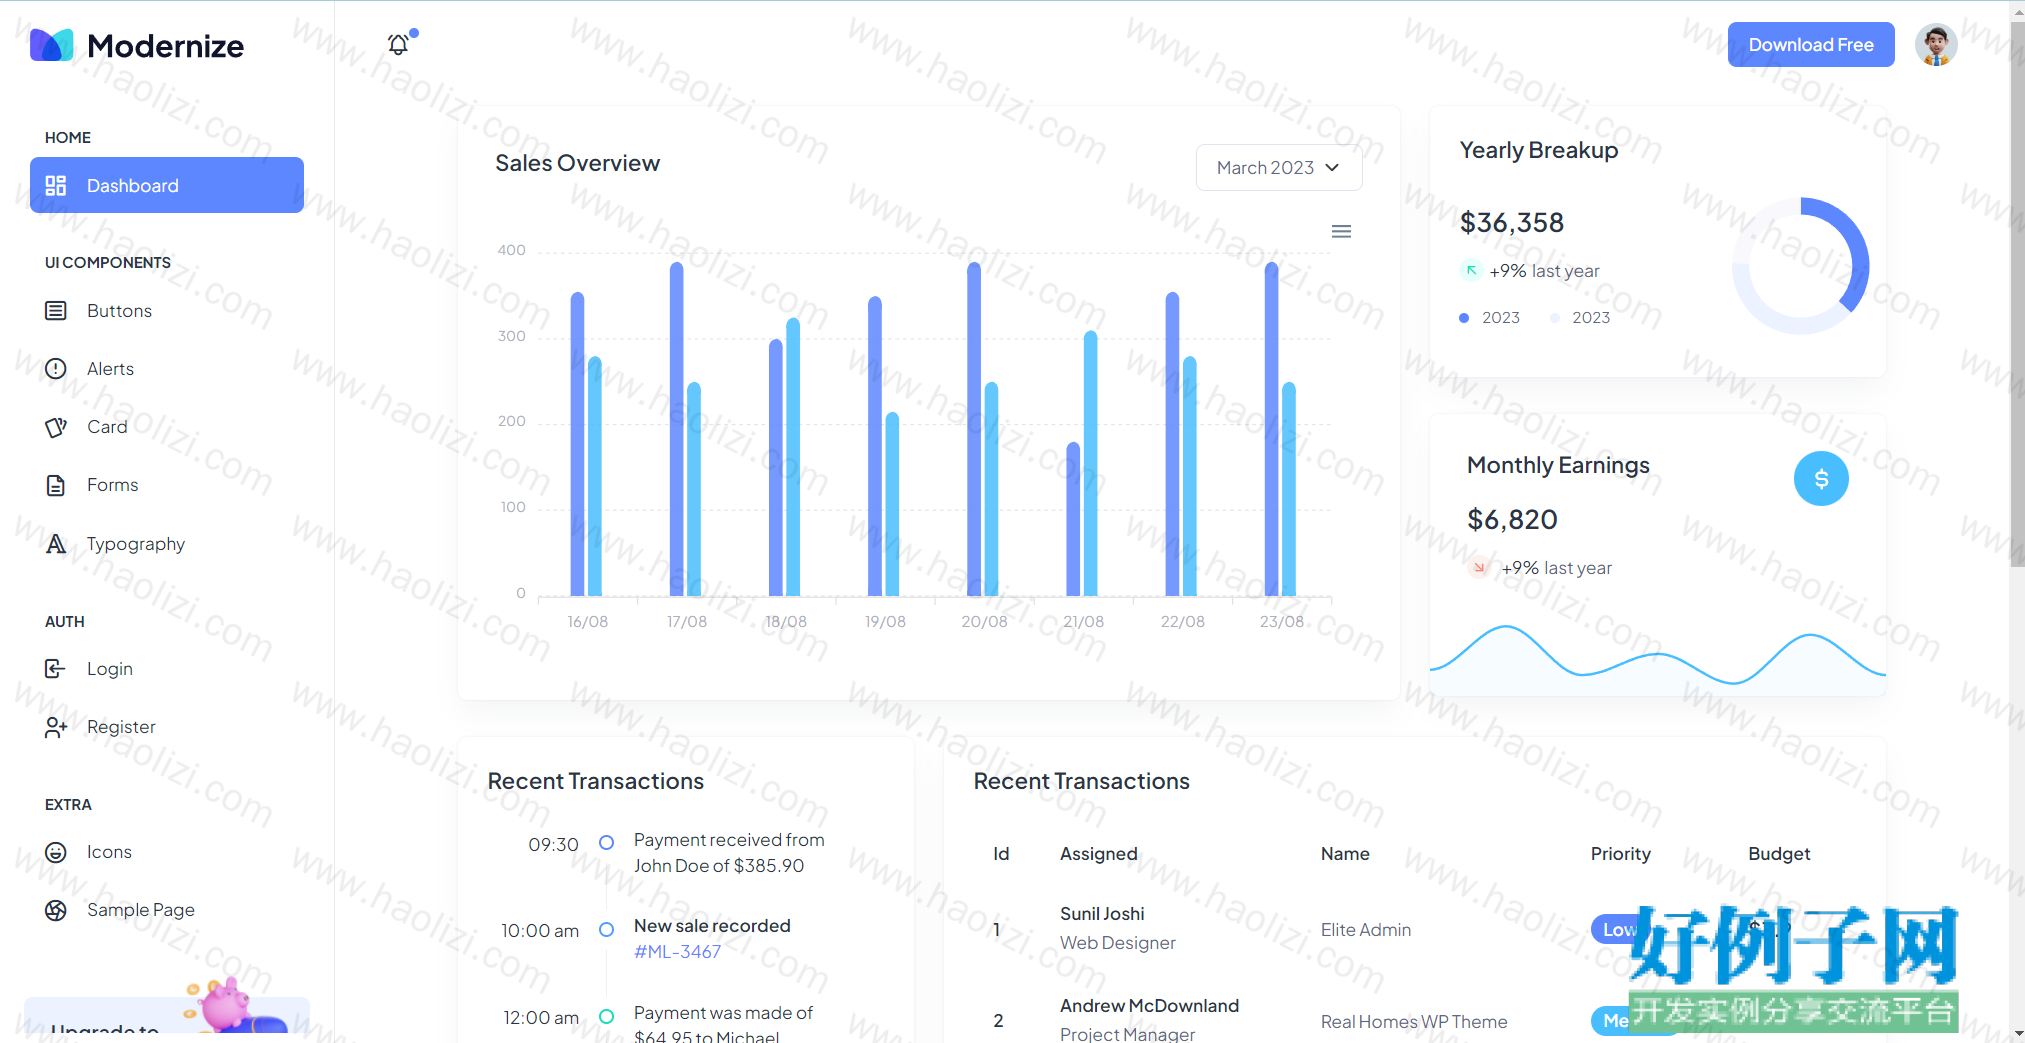The height and width of the screenshot is (1043, 2025).
Task: Open the Dashboard menu item
Action: pyautogui.click(x=167, y=185)
